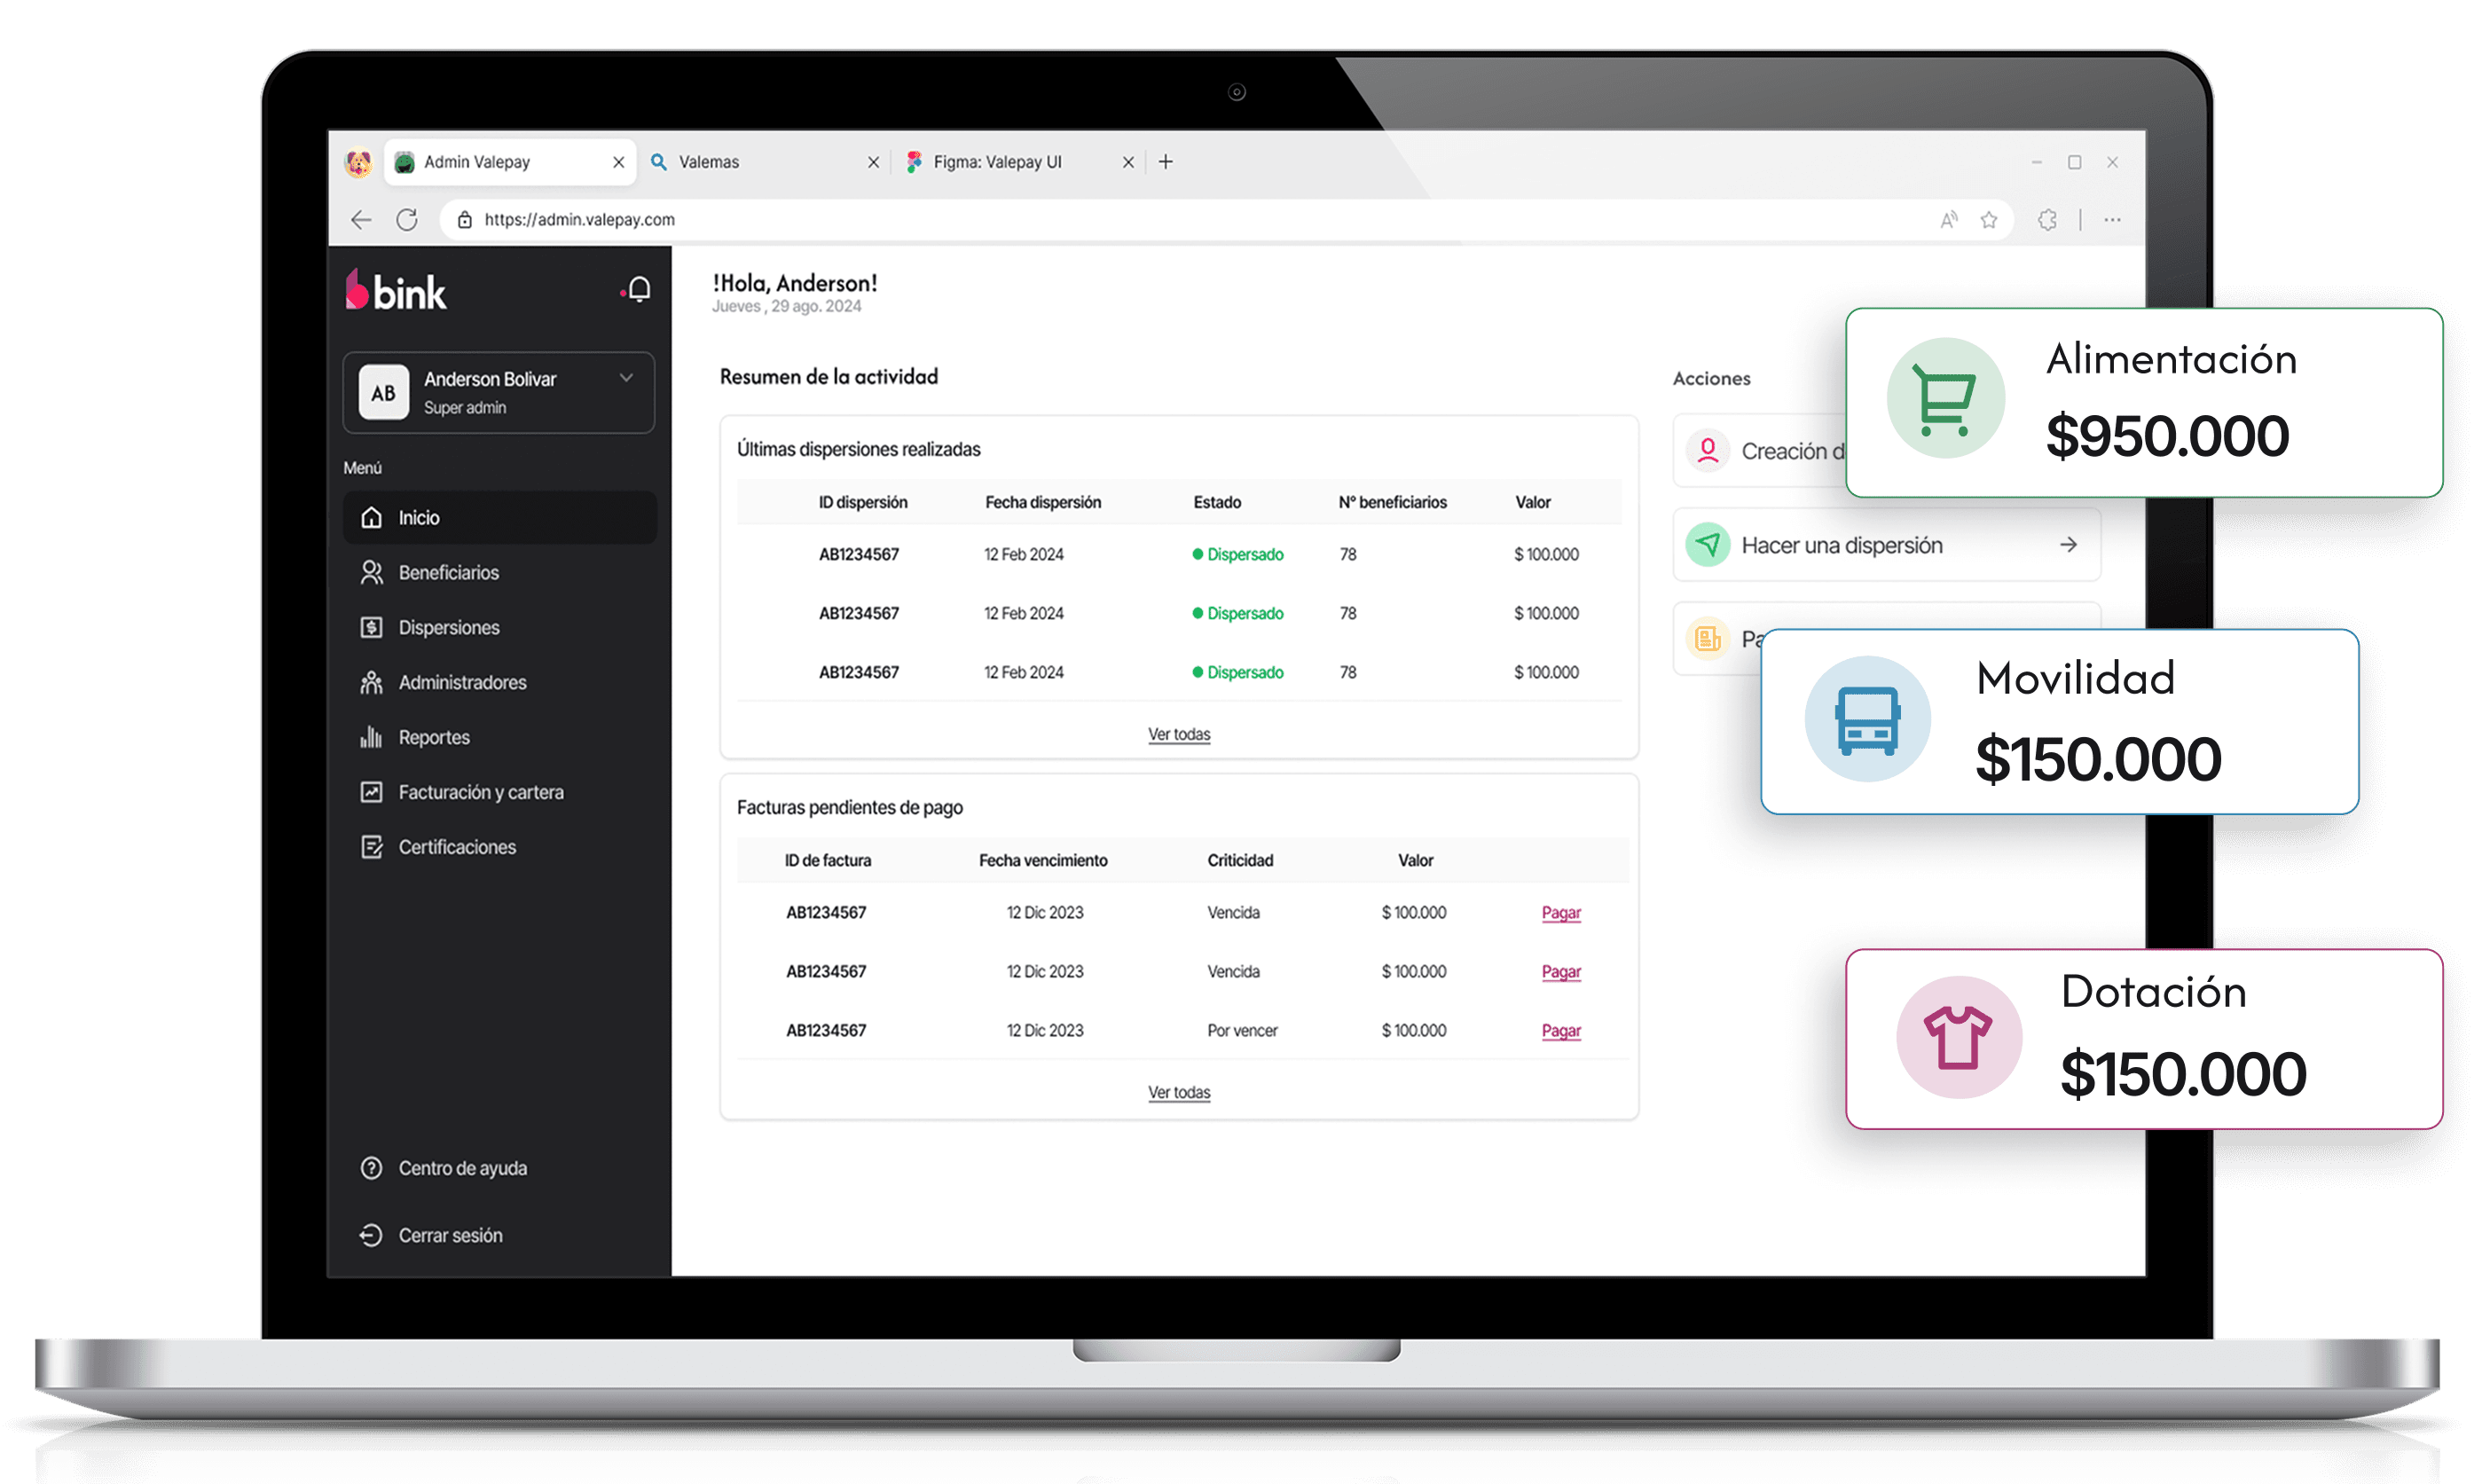Open browser settings ellipsis menu
2482x1484 pixels.
(x=2112, y=220)
